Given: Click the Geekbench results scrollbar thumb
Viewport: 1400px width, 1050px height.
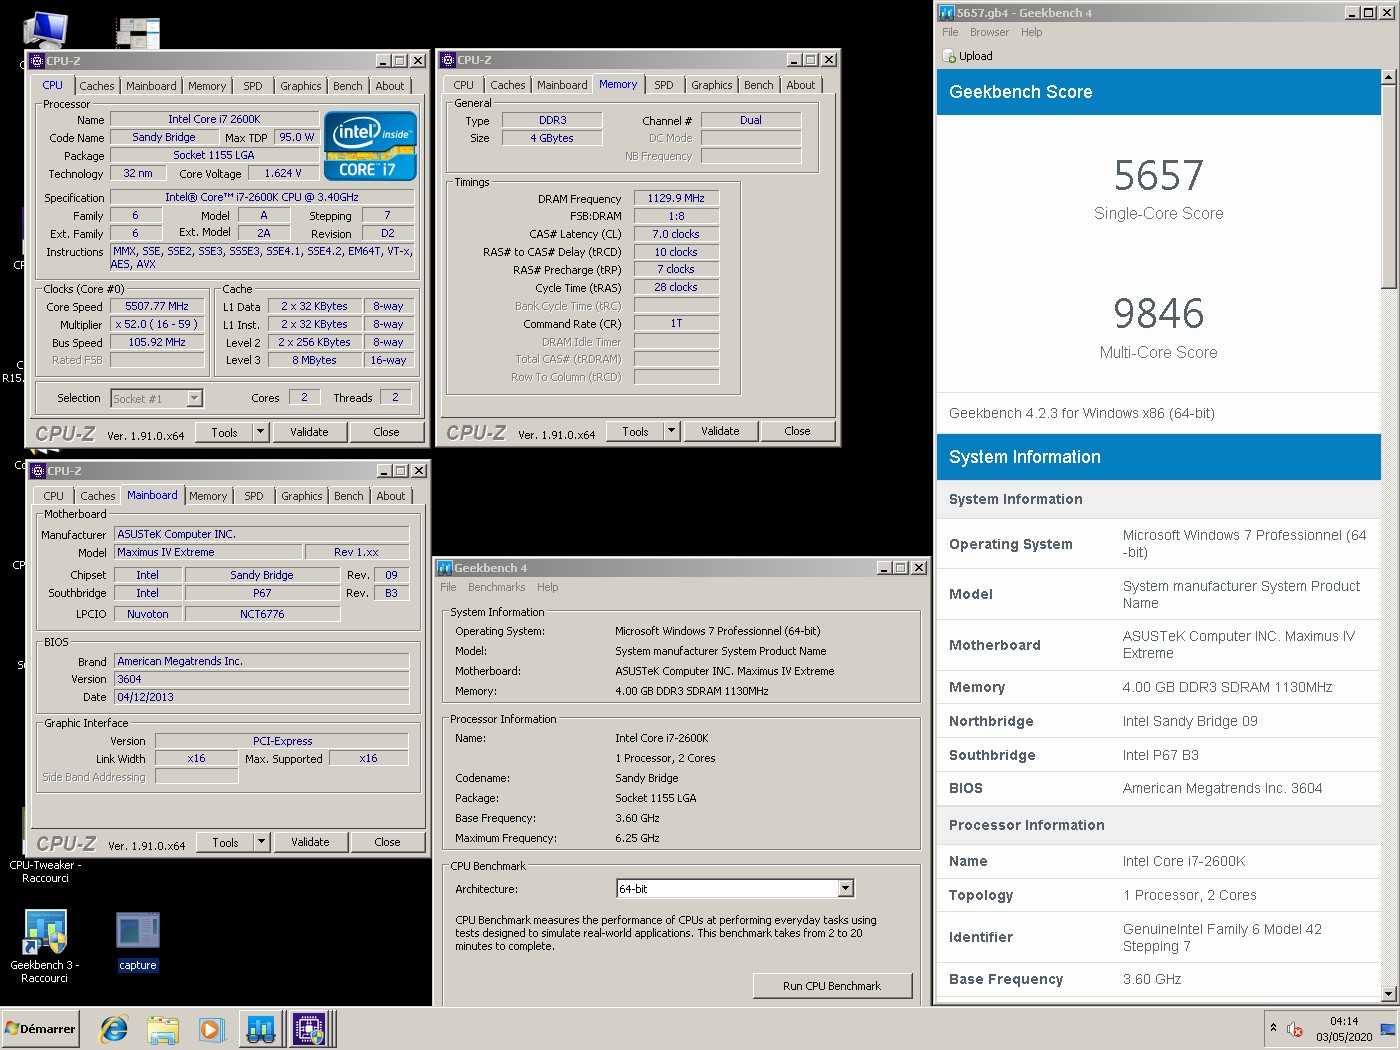Looking at the screenshot, I should (1388, 185).
